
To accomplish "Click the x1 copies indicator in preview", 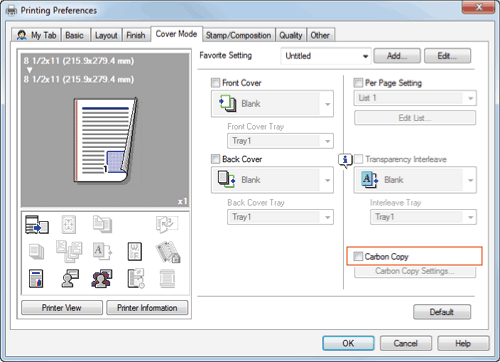I will (x=182, y=201).
